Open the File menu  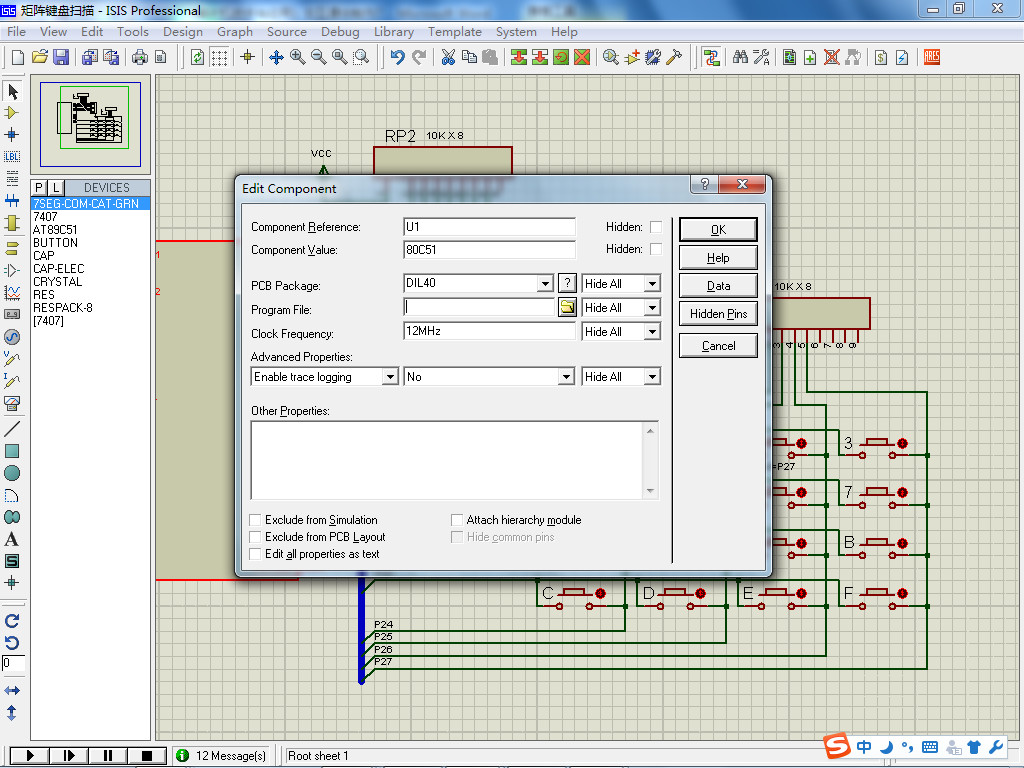point(16,31)
